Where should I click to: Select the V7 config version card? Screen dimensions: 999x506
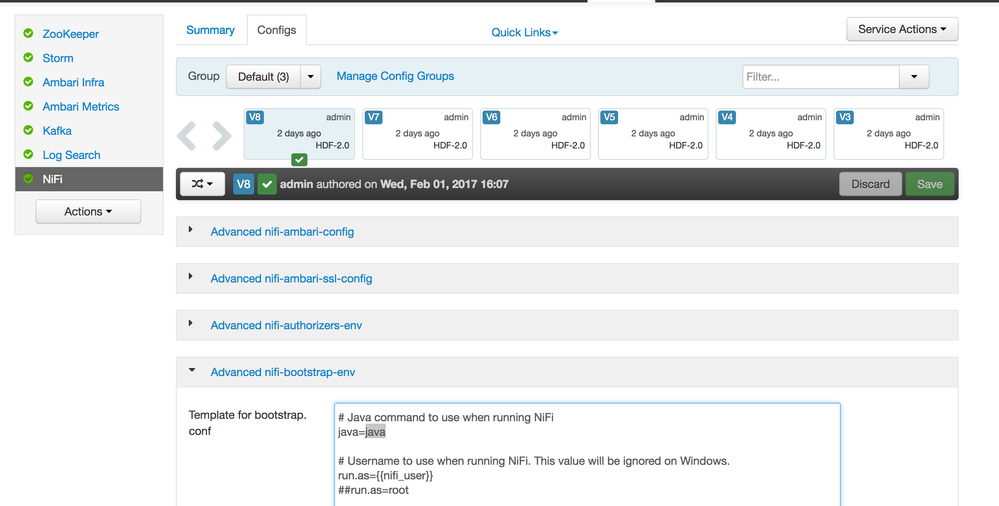(x=417, y=134)
